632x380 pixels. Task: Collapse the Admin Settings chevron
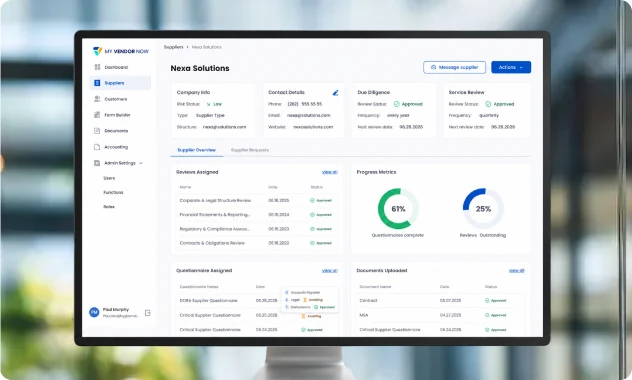click(141, 163)
